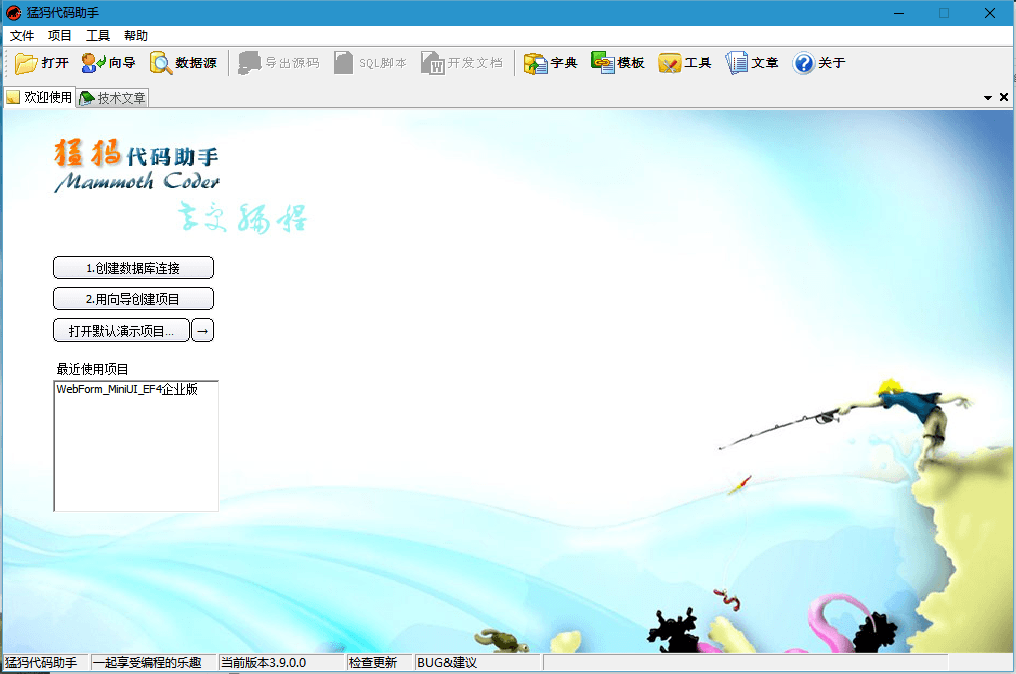This screenshot has height=674, width=1016.
Task: Open the 文件 menu
Action: click(22, 36)
